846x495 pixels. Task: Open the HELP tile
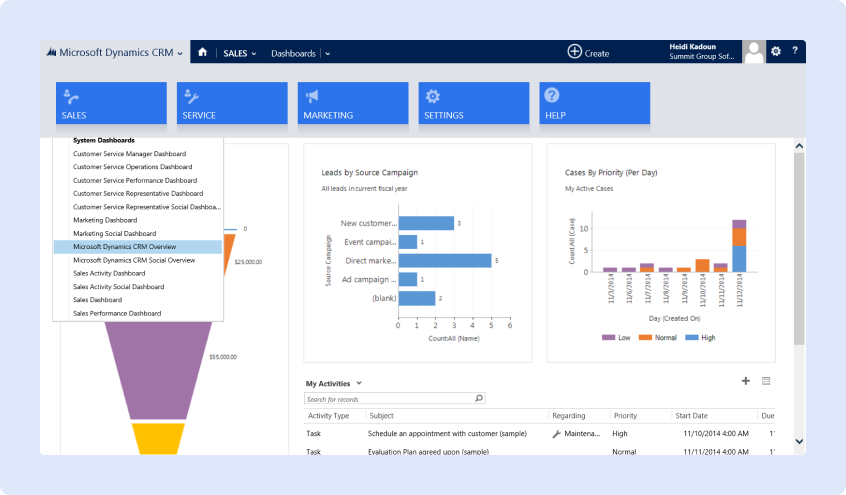[595, 103]
